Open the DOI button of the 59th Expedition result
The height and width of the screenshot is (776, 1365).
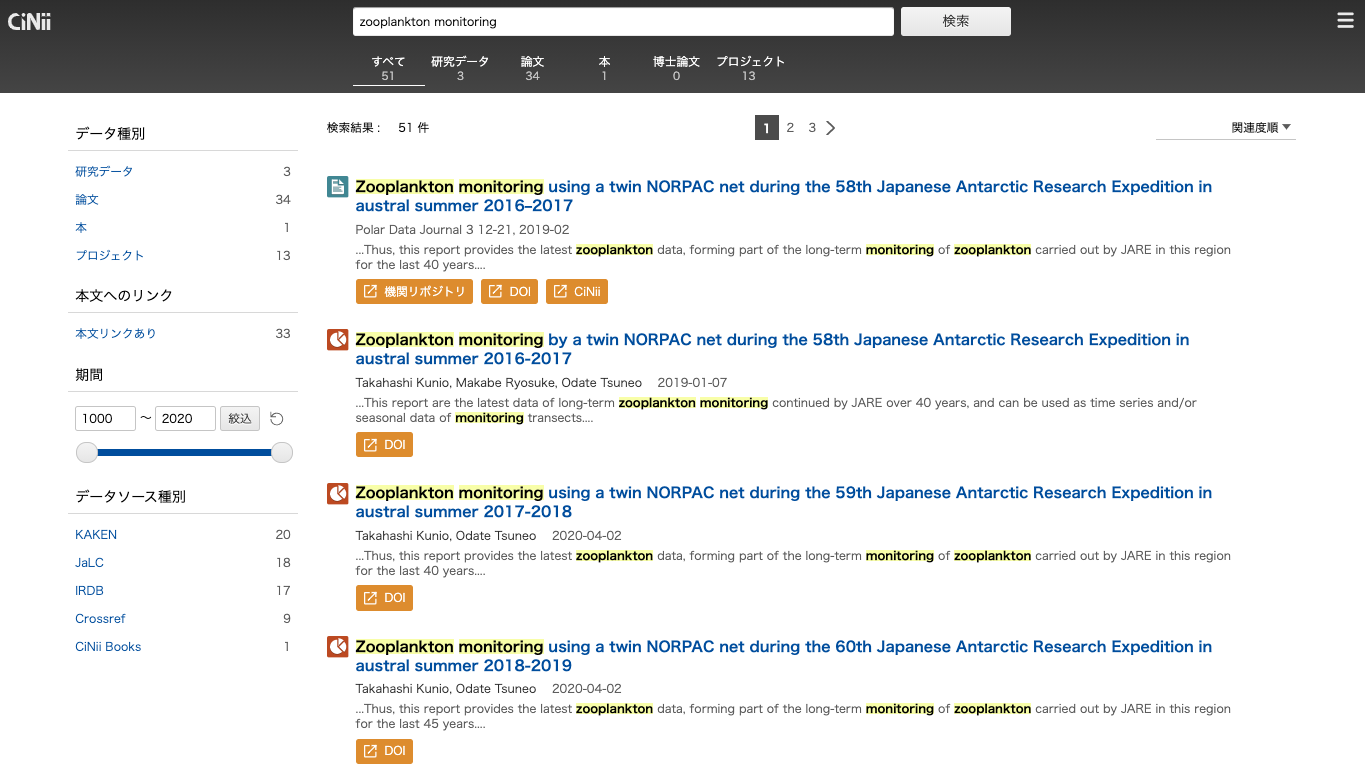[x=384, y=598]
